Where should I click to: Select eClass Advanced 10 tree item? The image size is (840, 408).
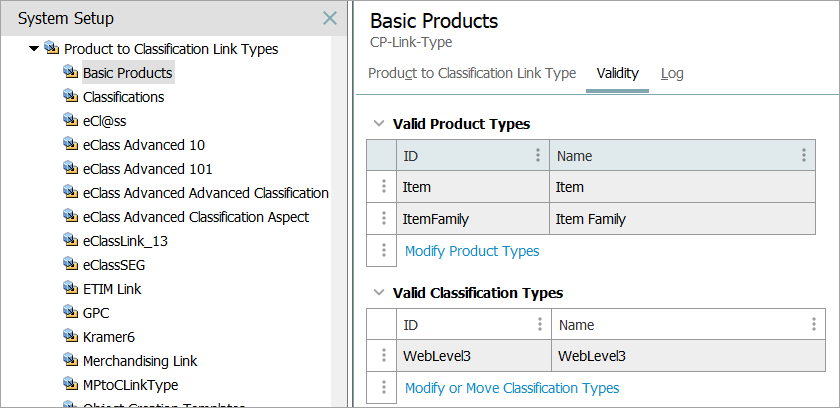[x=144, y=145]
